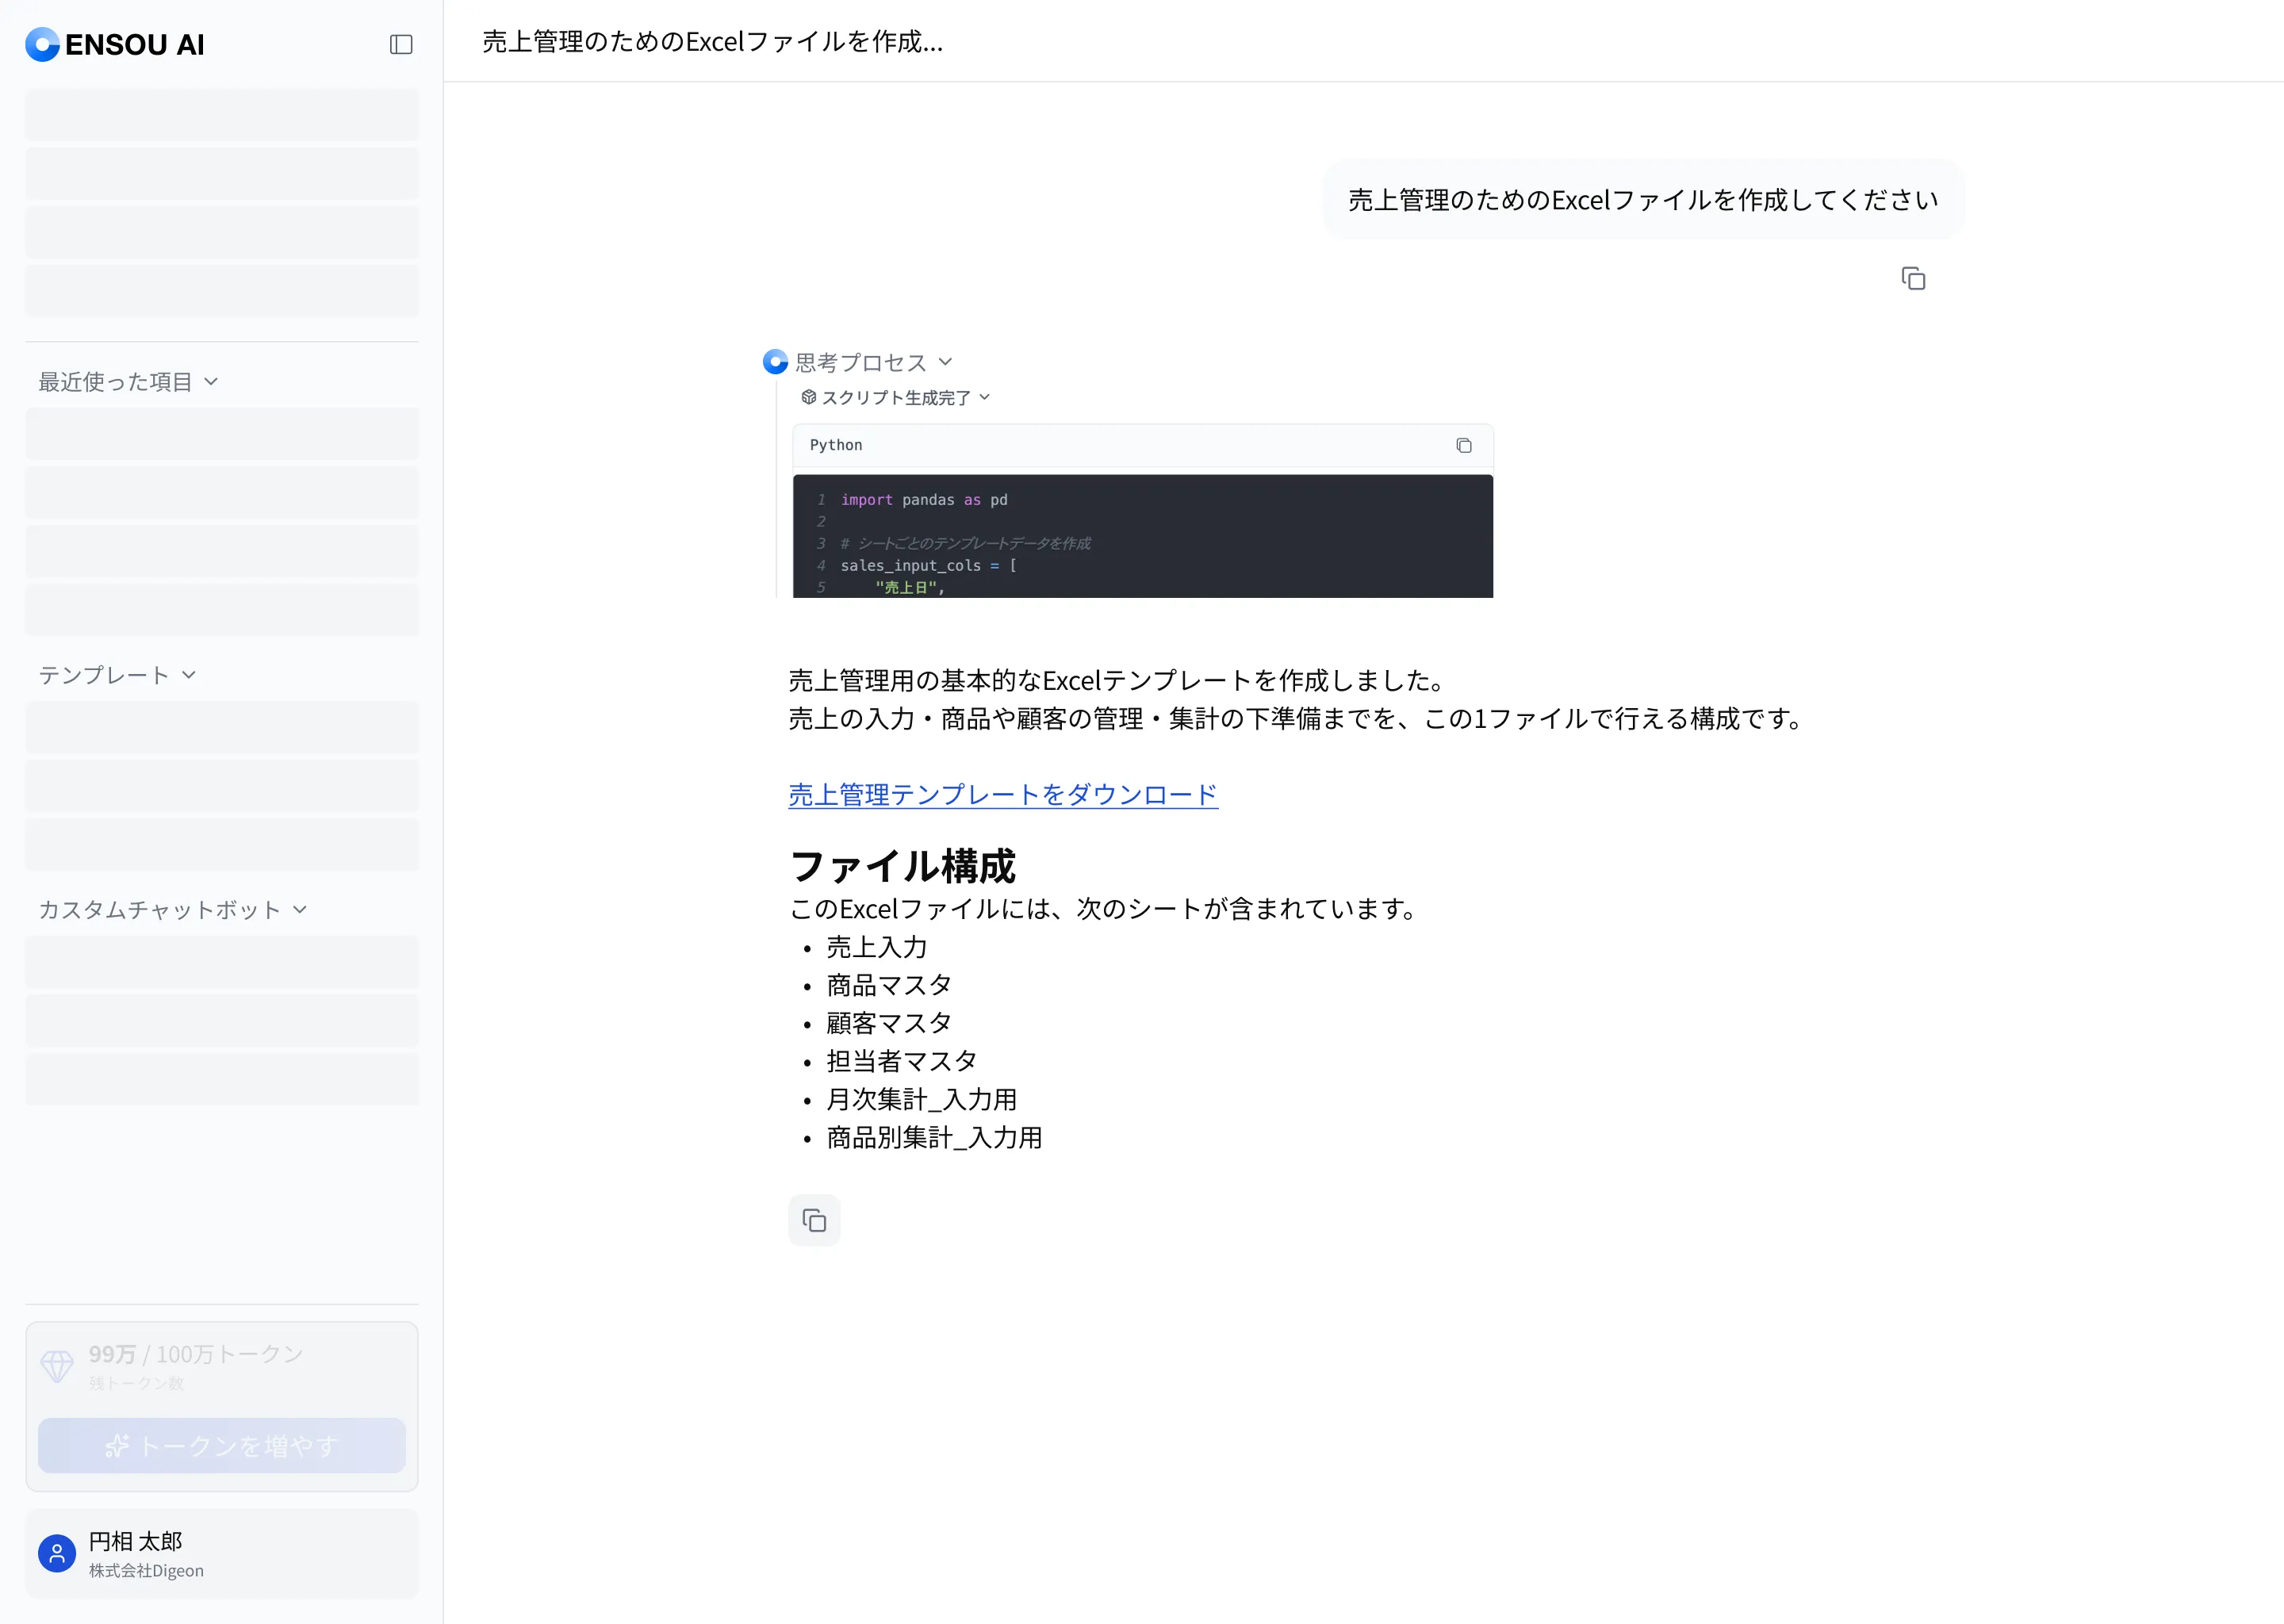Open first recent item placeholder row
Screen dimensions: 2284x1624
tap(221, 434)
